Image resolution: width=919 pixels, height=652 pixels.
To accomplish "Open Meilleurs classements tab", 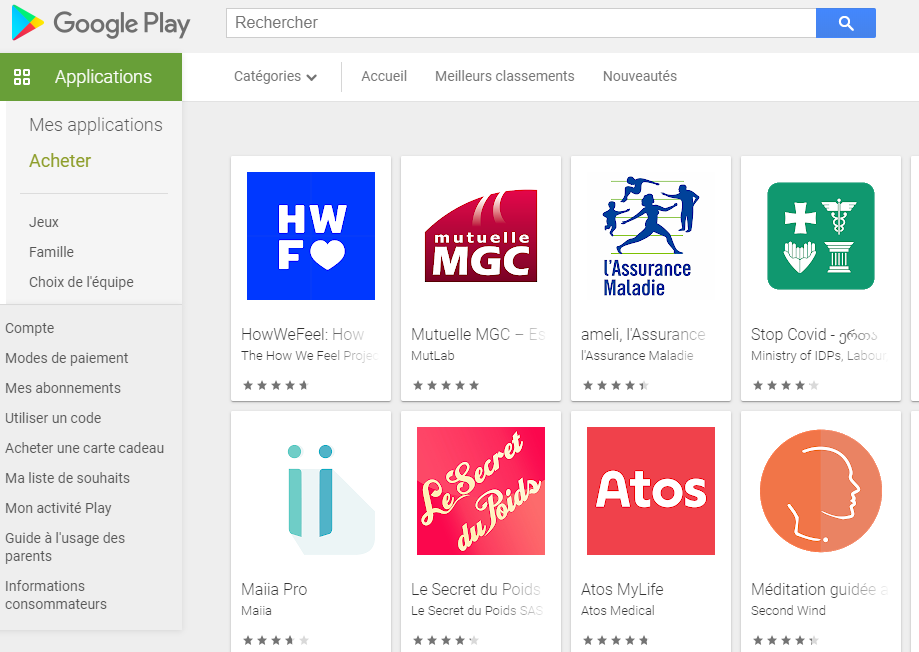I will [x=505, y=76].
